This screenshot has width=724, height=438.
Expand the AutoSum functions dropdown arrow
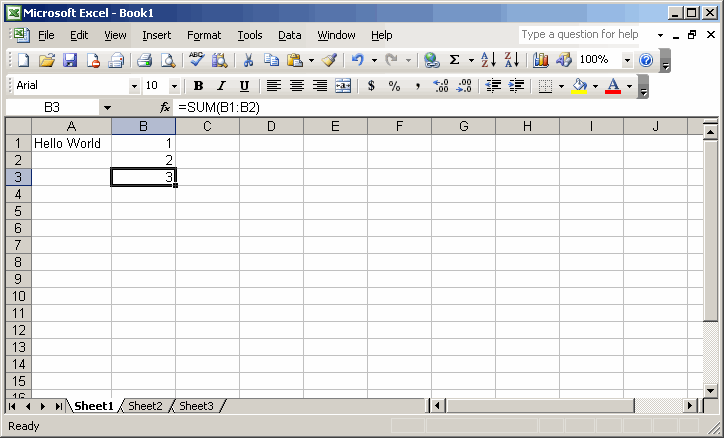click(471, 60)
